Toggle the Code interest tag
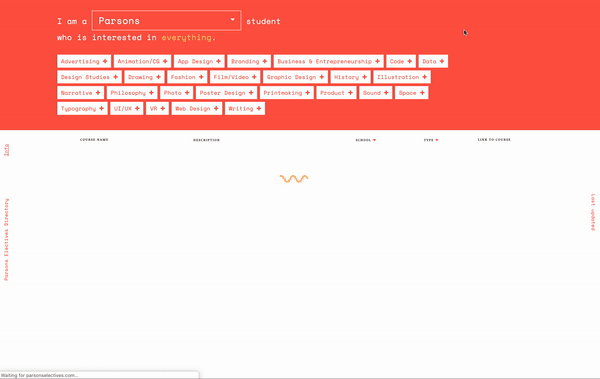This screenshot has width=600, height=379. tap(401, 61)
